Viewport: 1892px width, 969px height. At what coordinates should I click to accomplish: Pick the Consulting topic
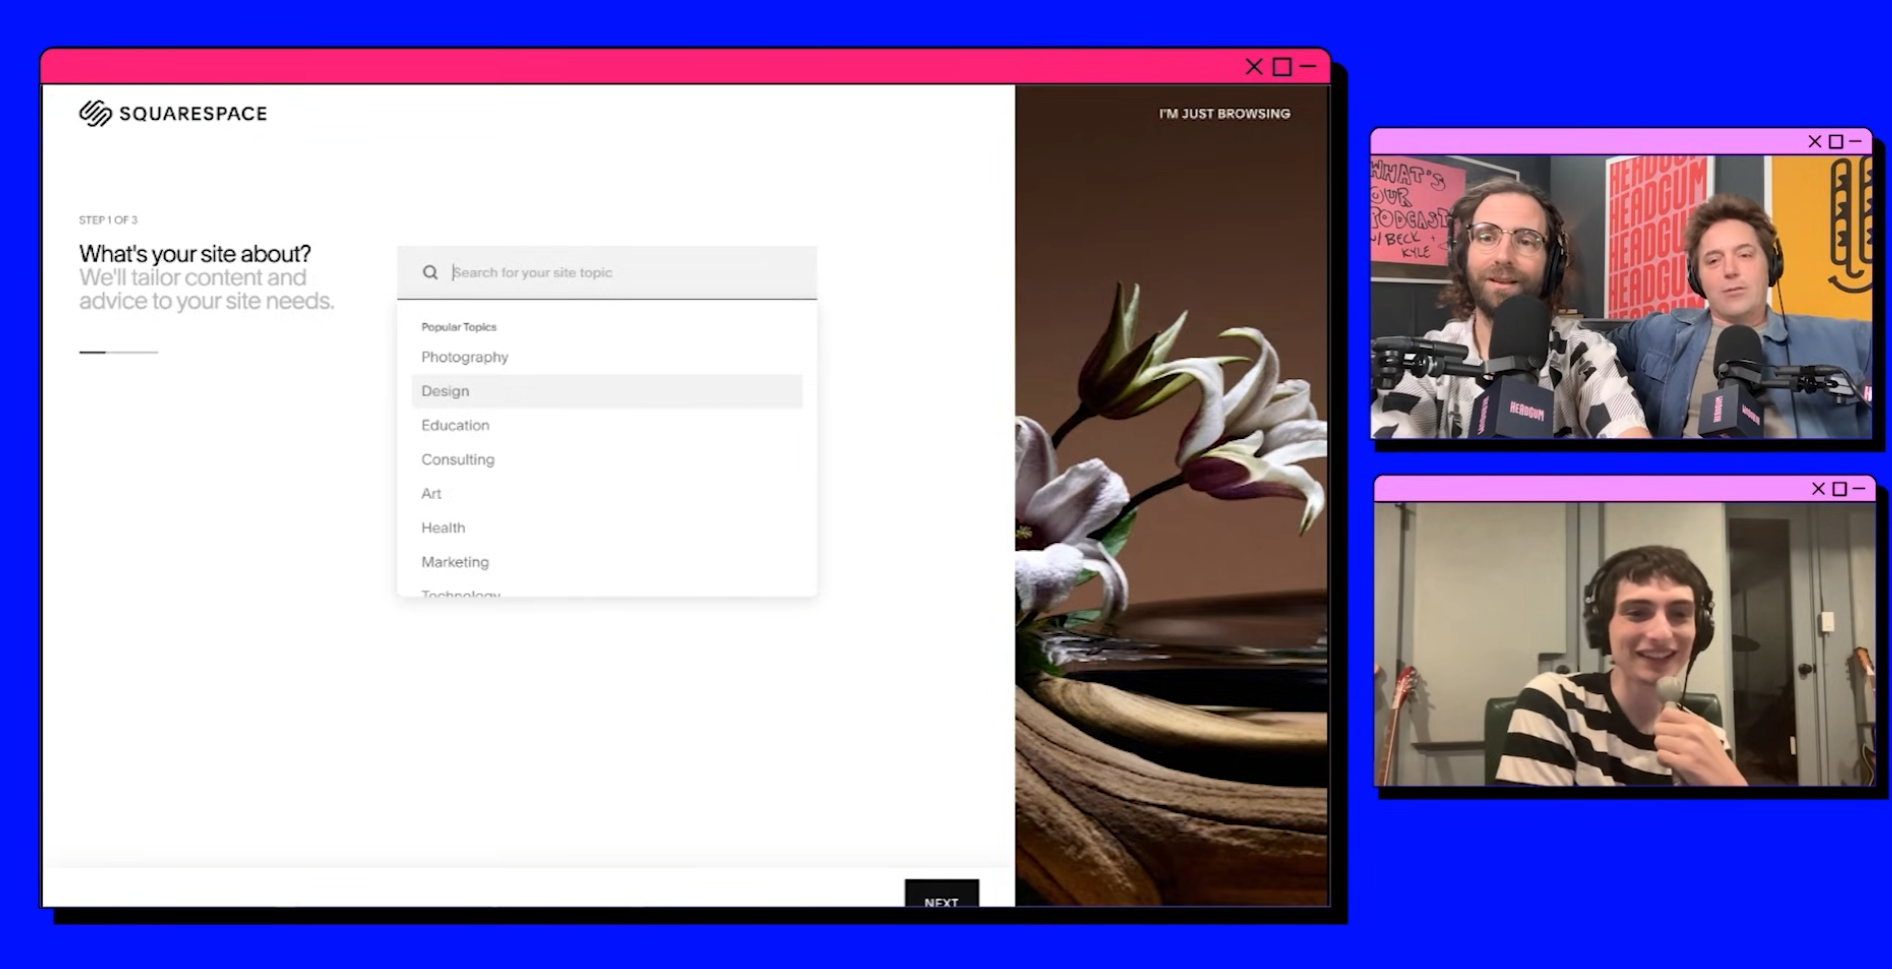[607, 459]
